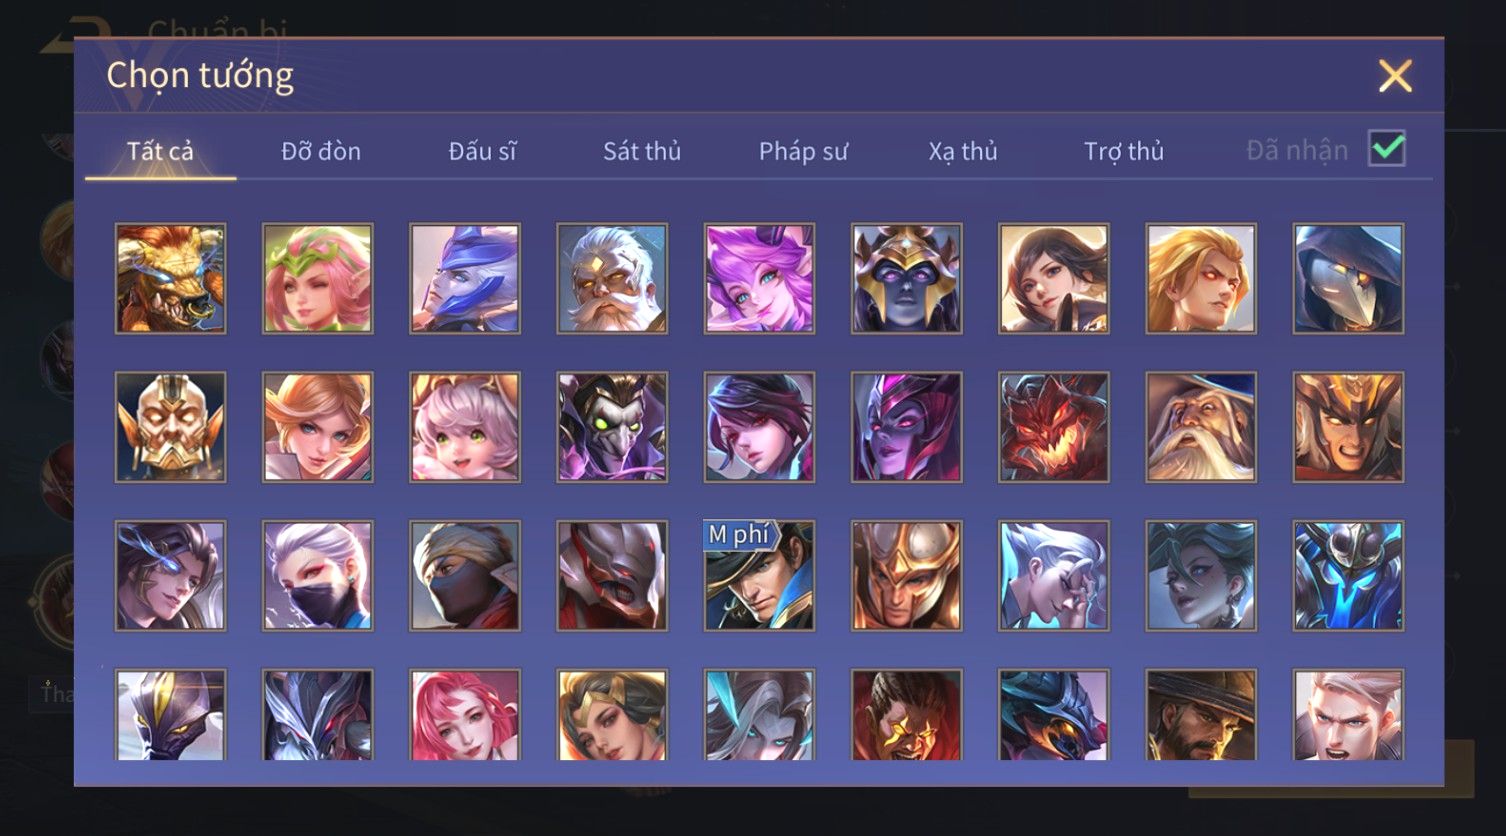
Task: Select the golden lion beast hero portrait
Action: [x=170, y=278]
